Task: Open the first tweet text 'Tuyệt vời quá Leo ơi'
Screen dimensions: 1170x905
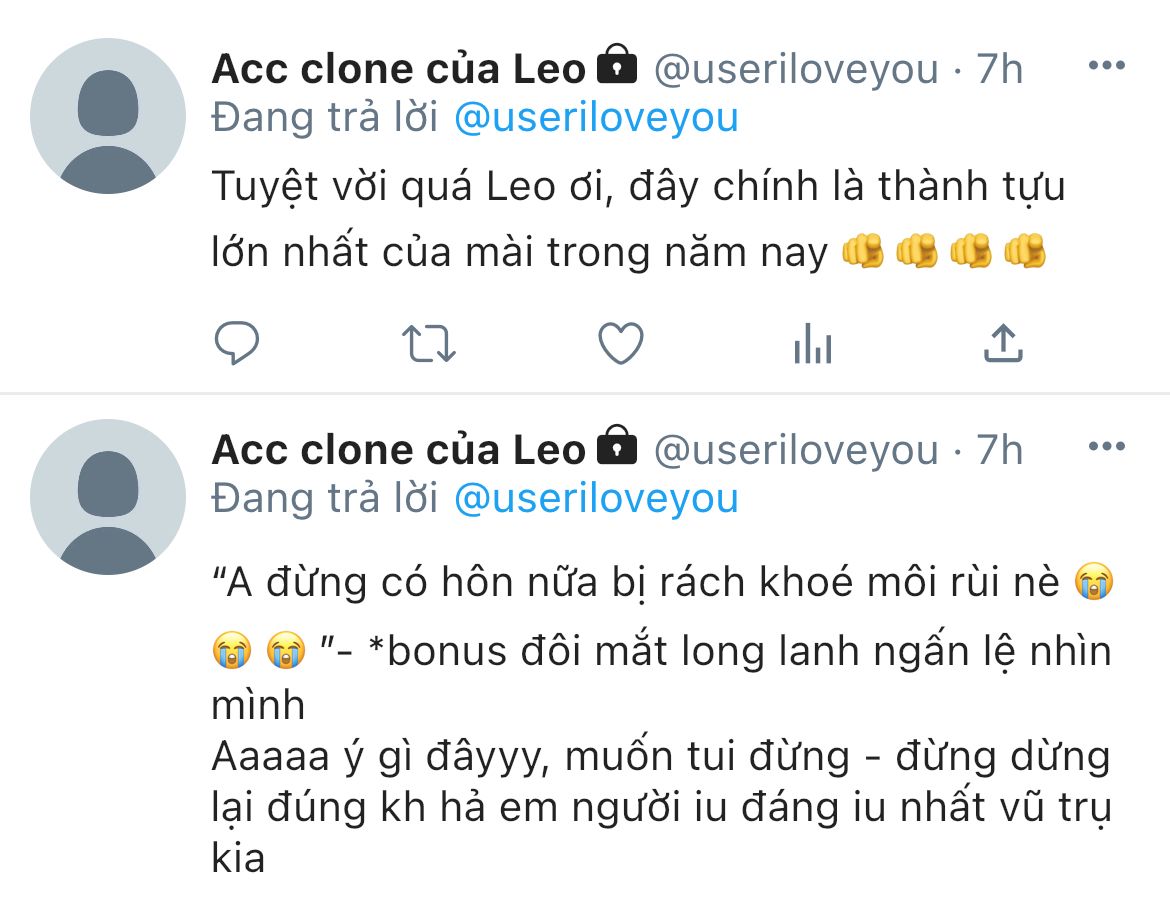Action: tap(637, 187)
